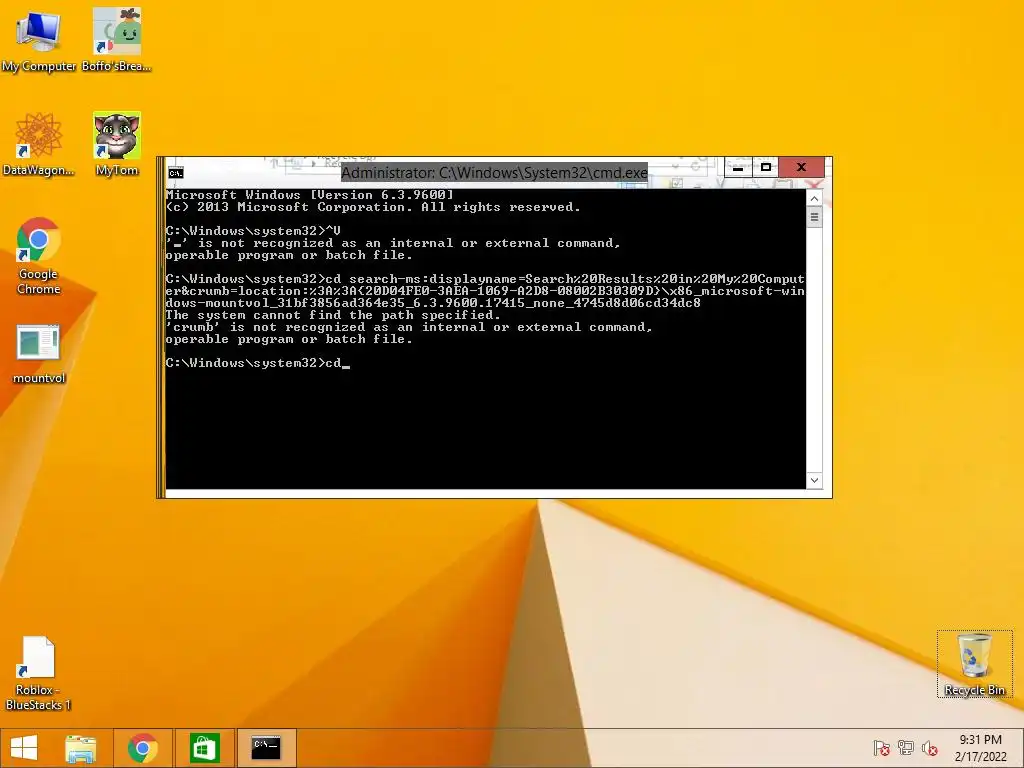Viewport: 1024px width, 768px height.
Task: Open Boffo'sBrea... desktop shortcut
Action: point(117,40)
